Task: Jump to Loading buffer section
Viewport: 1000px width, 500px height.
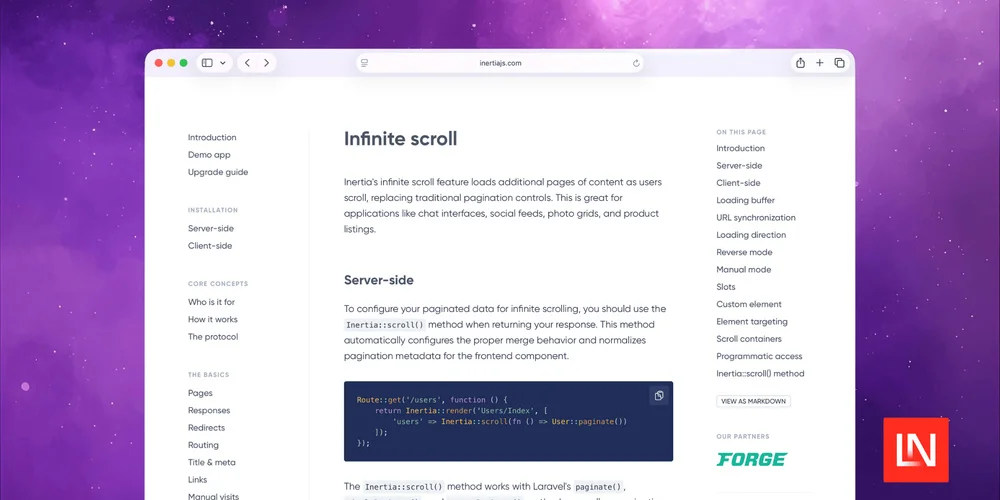Action: pos(746,200)
